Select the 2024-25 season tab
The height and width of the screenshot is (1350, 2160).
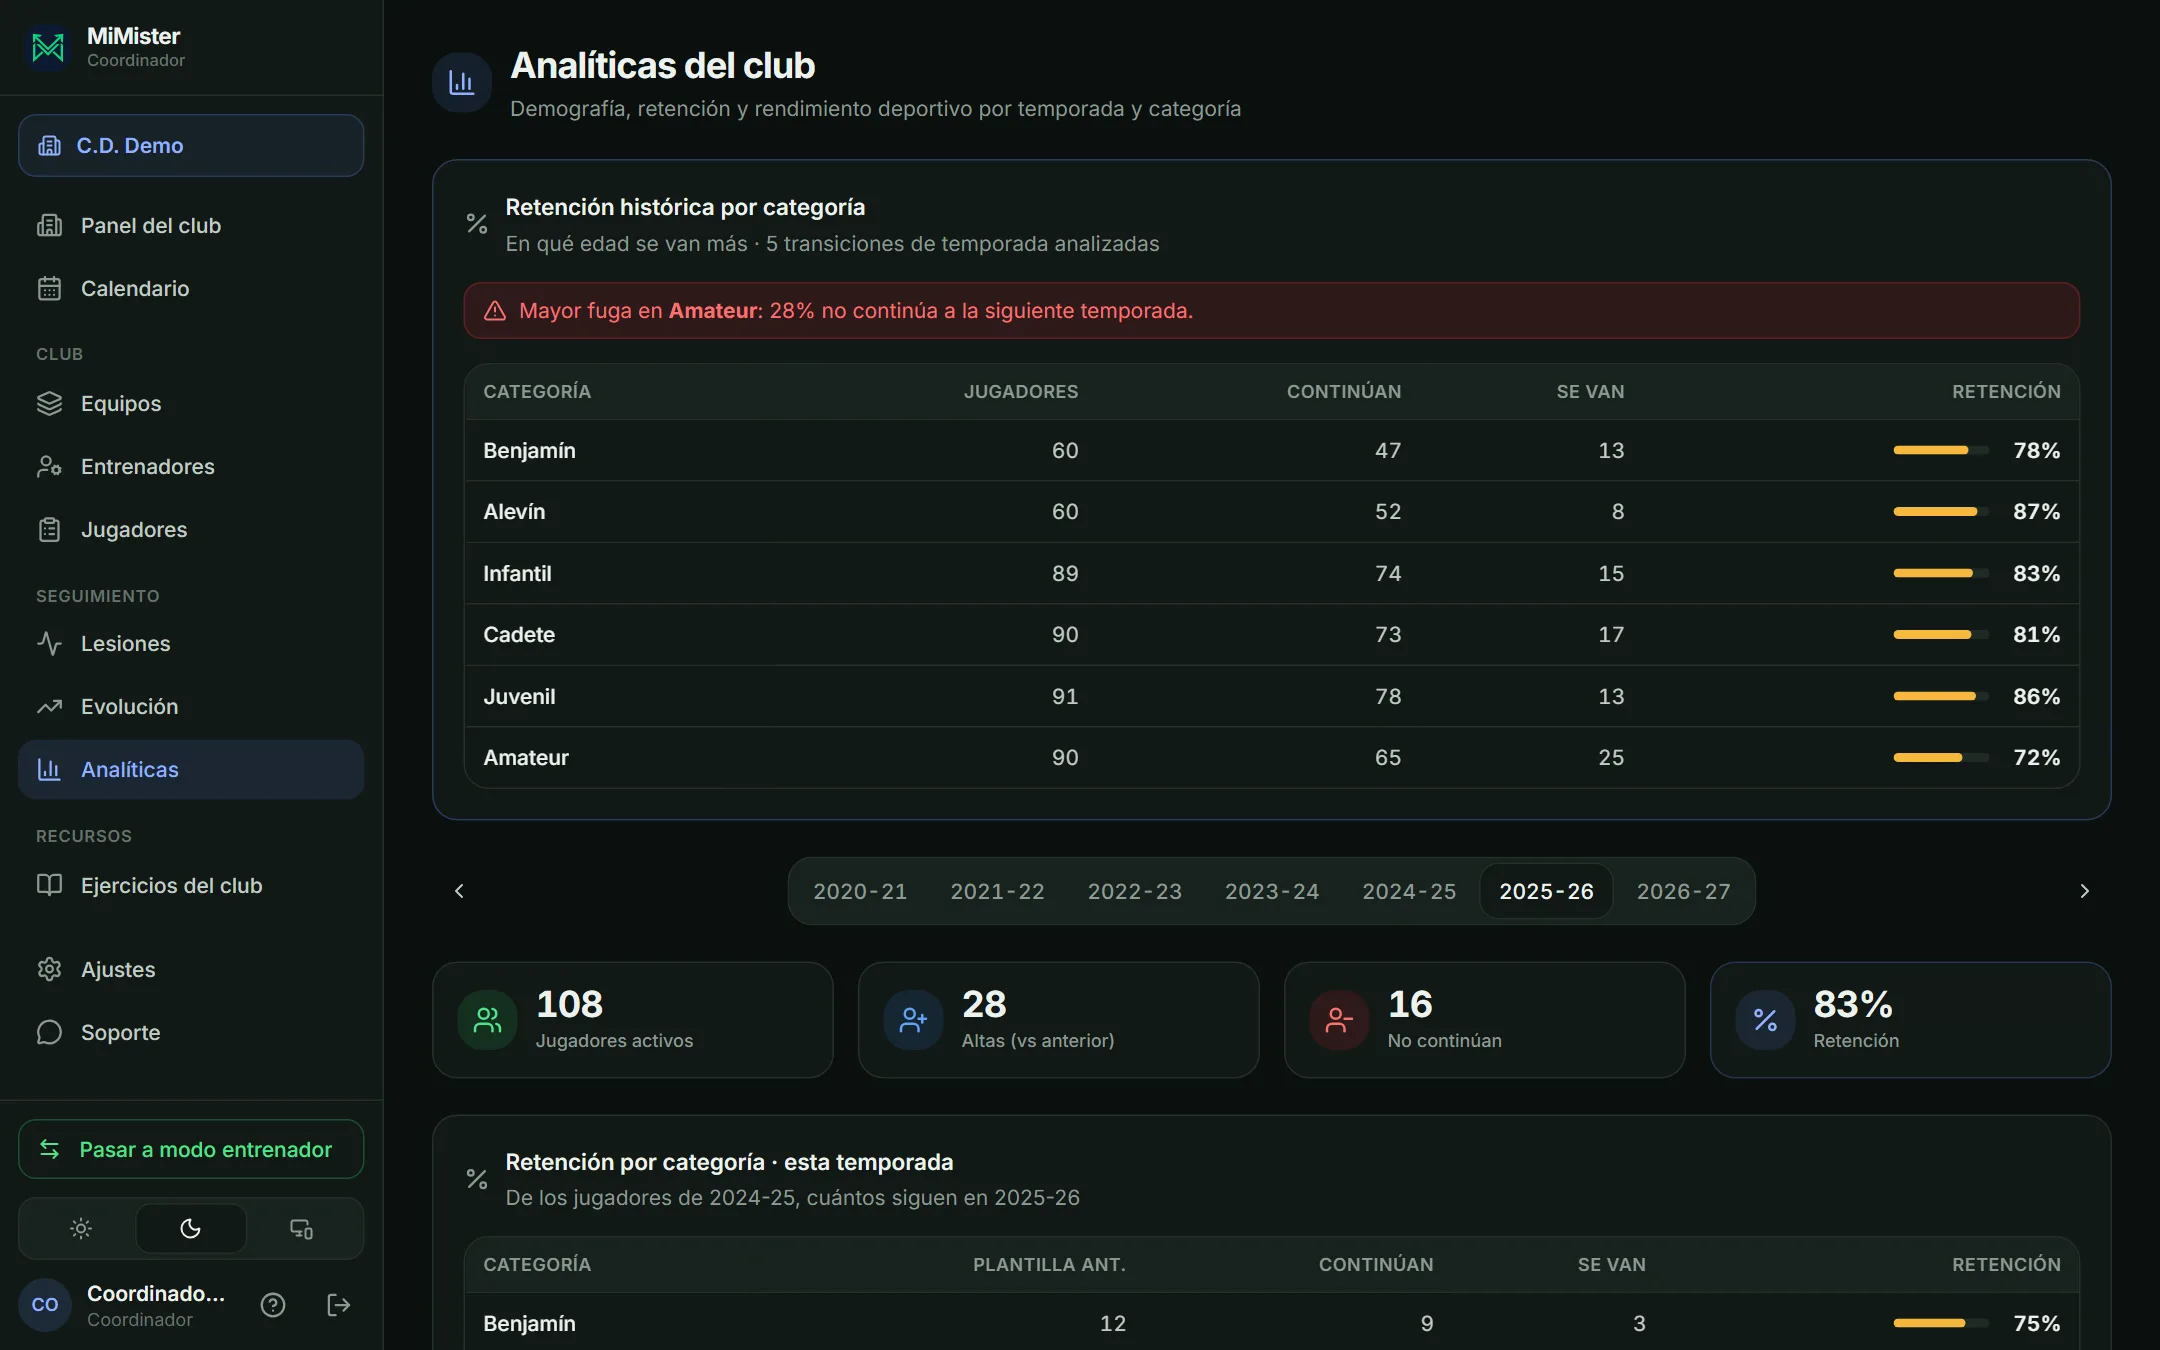pyautogui.click(x=1409, y=891)
